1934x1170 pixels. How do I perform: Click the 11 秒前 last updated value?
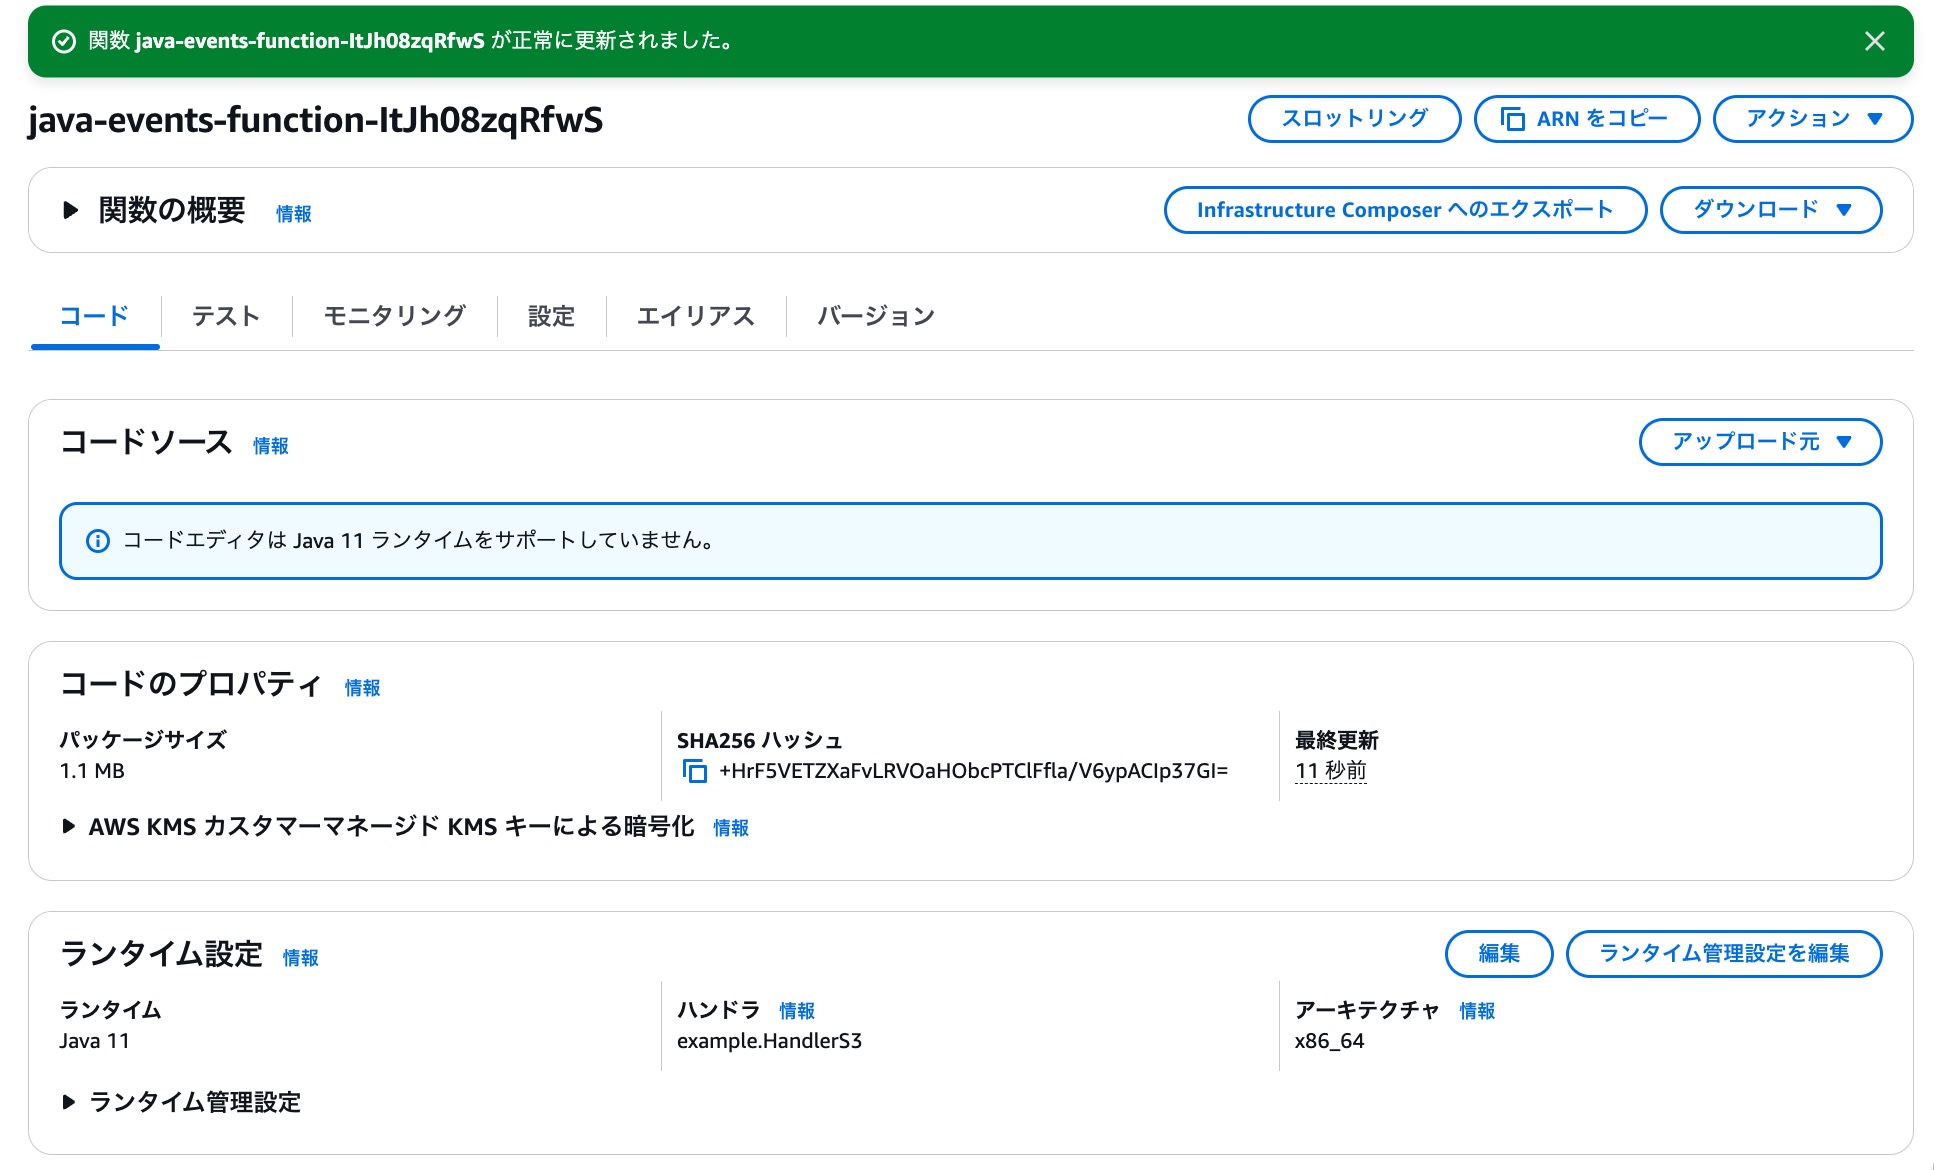click(x=1331, y=771)
